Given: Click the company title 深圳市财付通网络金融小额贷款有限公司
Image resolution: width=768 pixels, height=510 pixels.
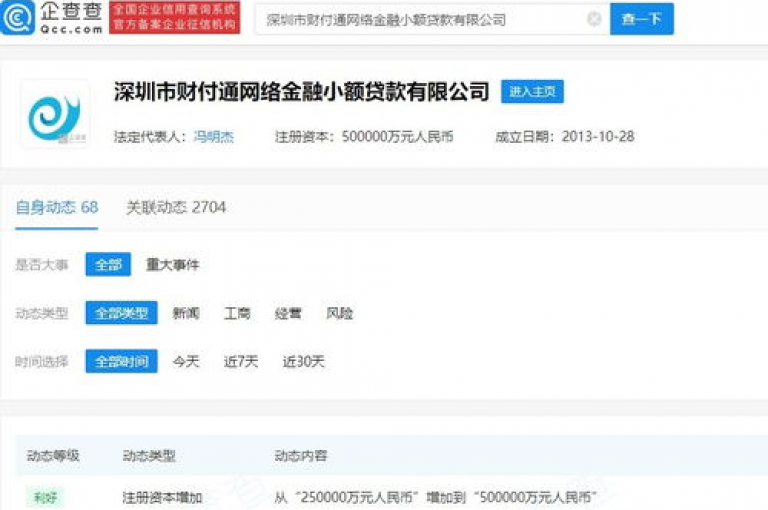Looking at the screenshot, I should [x=302, y=92].
